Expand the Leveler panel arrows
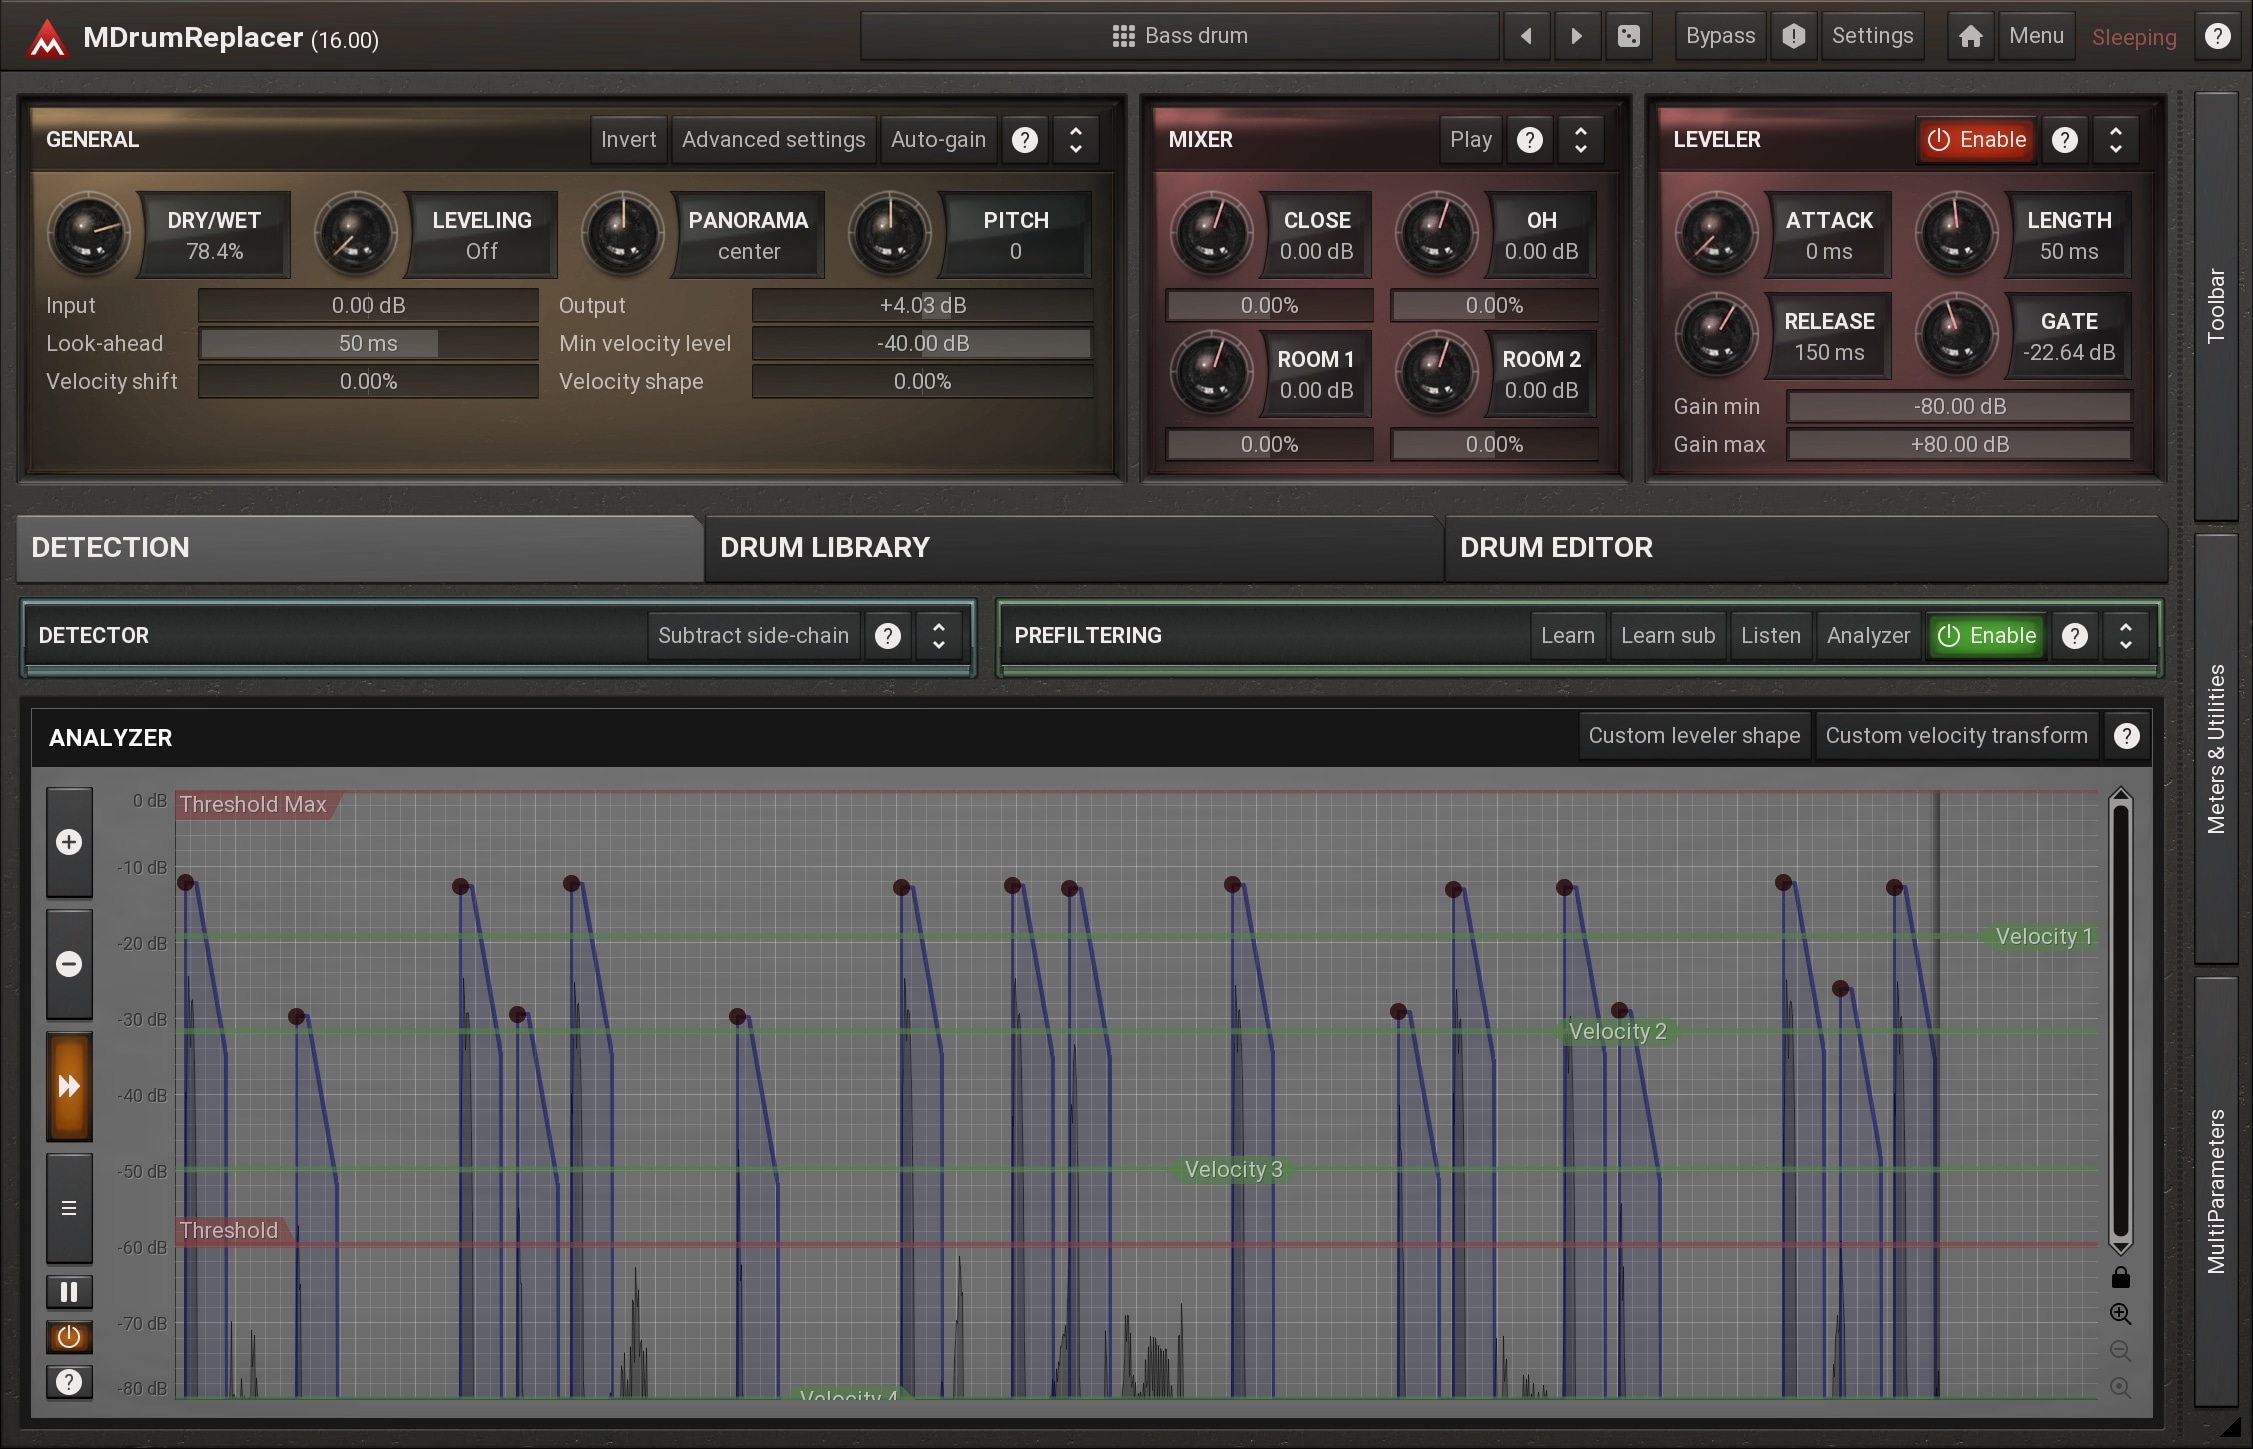Image resolution: width=2253 pixels, height=1449 pixels. click(2116, 140)
